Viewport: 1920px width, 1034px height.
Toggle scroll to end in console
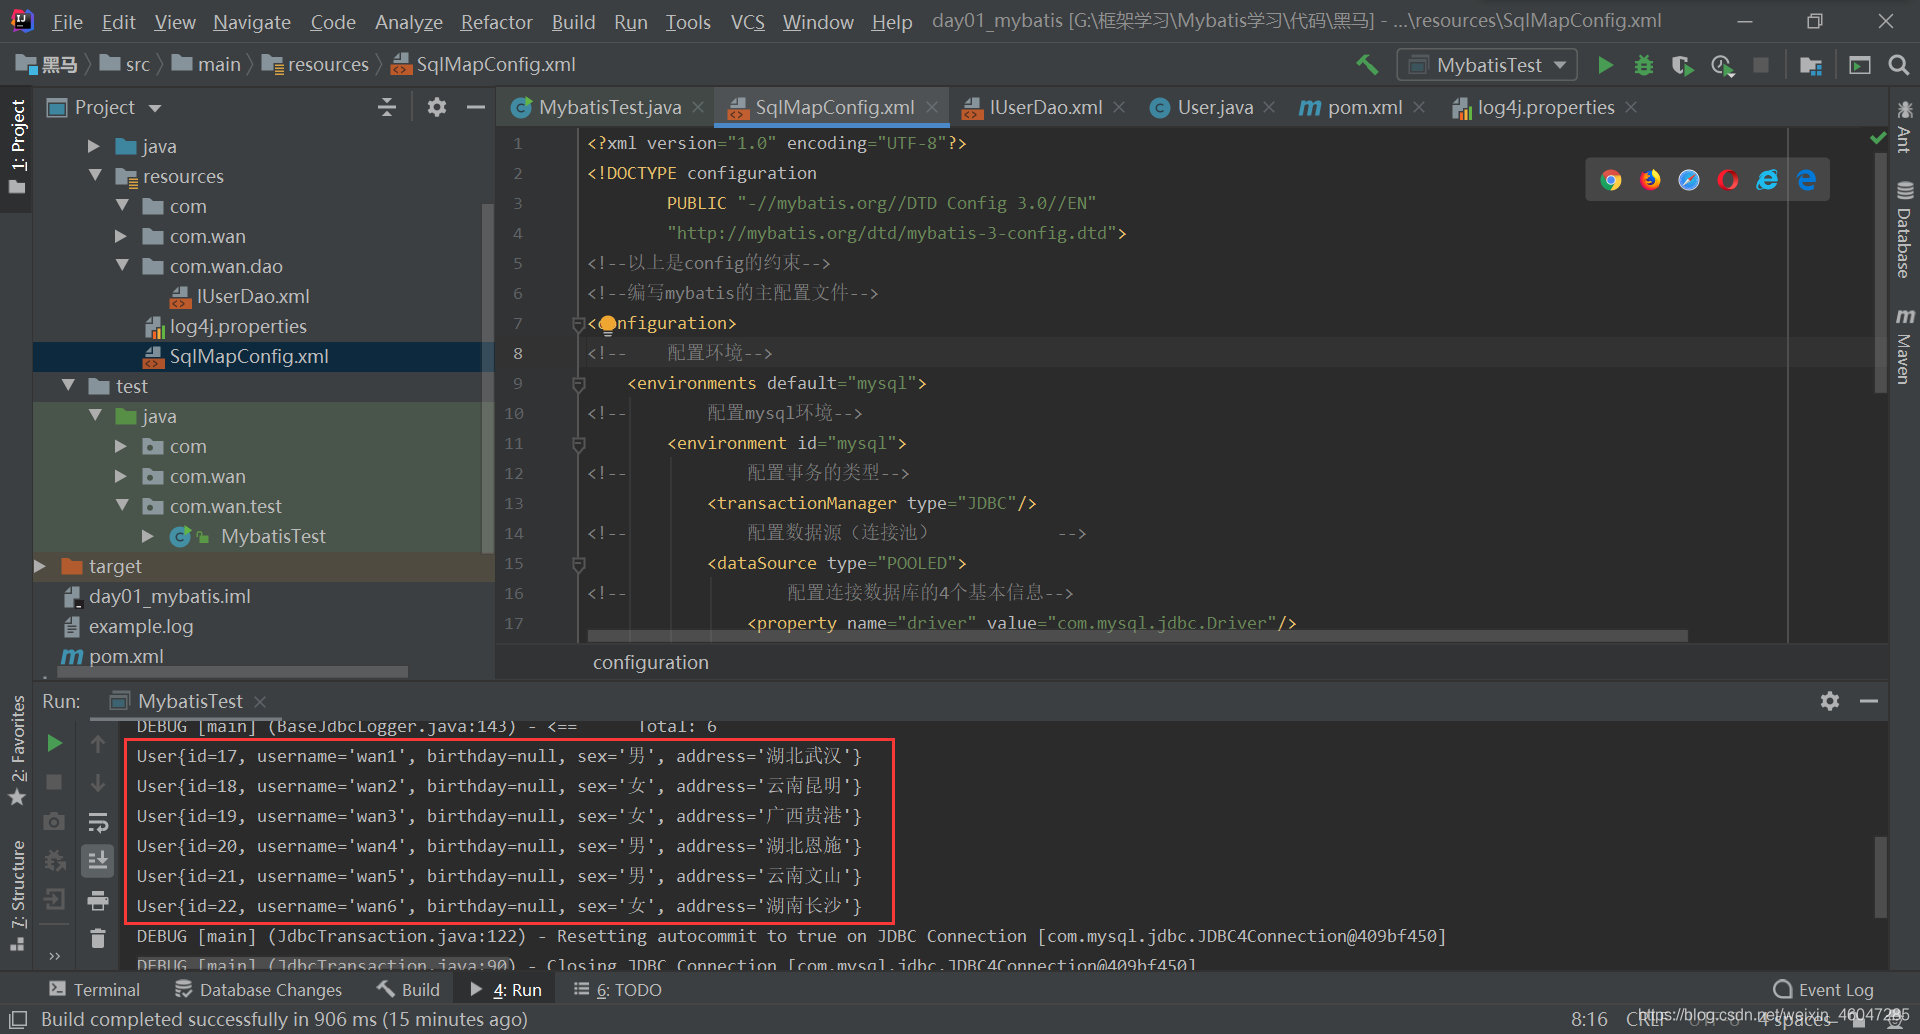click(x=98, y=861)
